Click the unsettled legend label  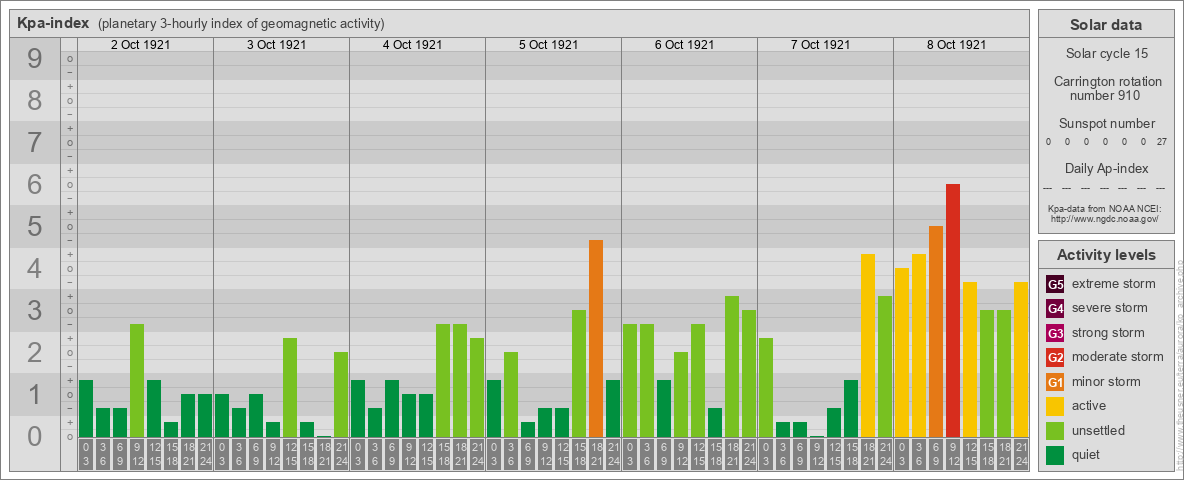1098,430
